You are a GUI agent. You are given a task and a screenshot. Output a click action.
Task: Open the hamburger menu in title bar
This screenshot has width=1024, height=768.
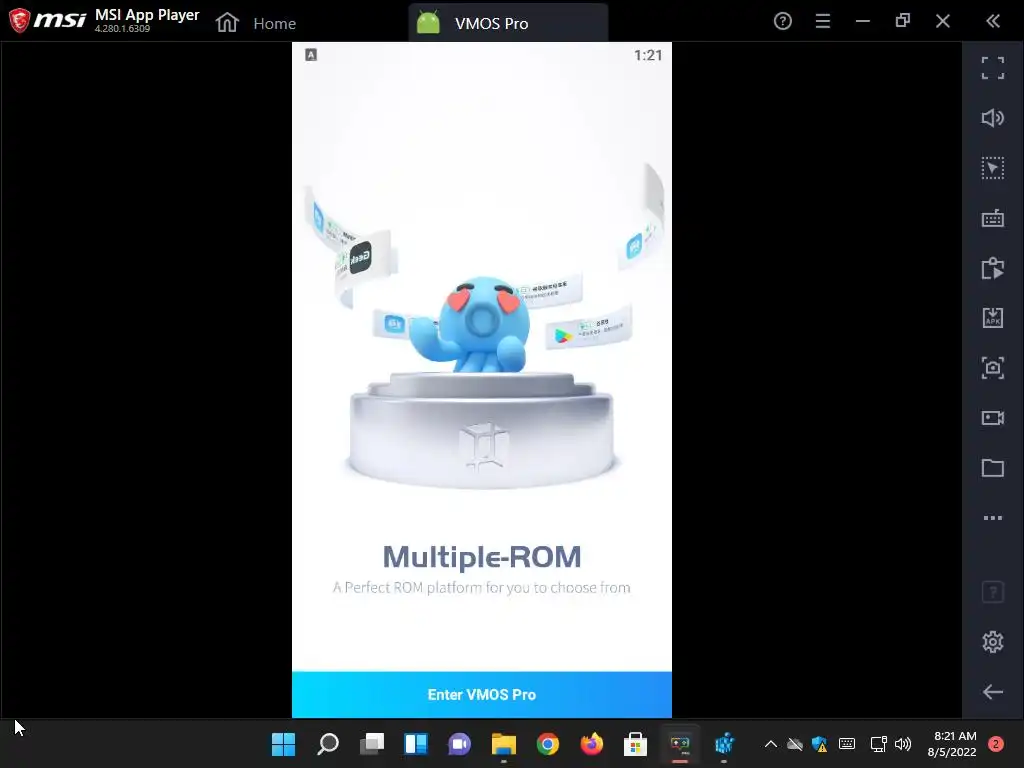pos(823,21)
